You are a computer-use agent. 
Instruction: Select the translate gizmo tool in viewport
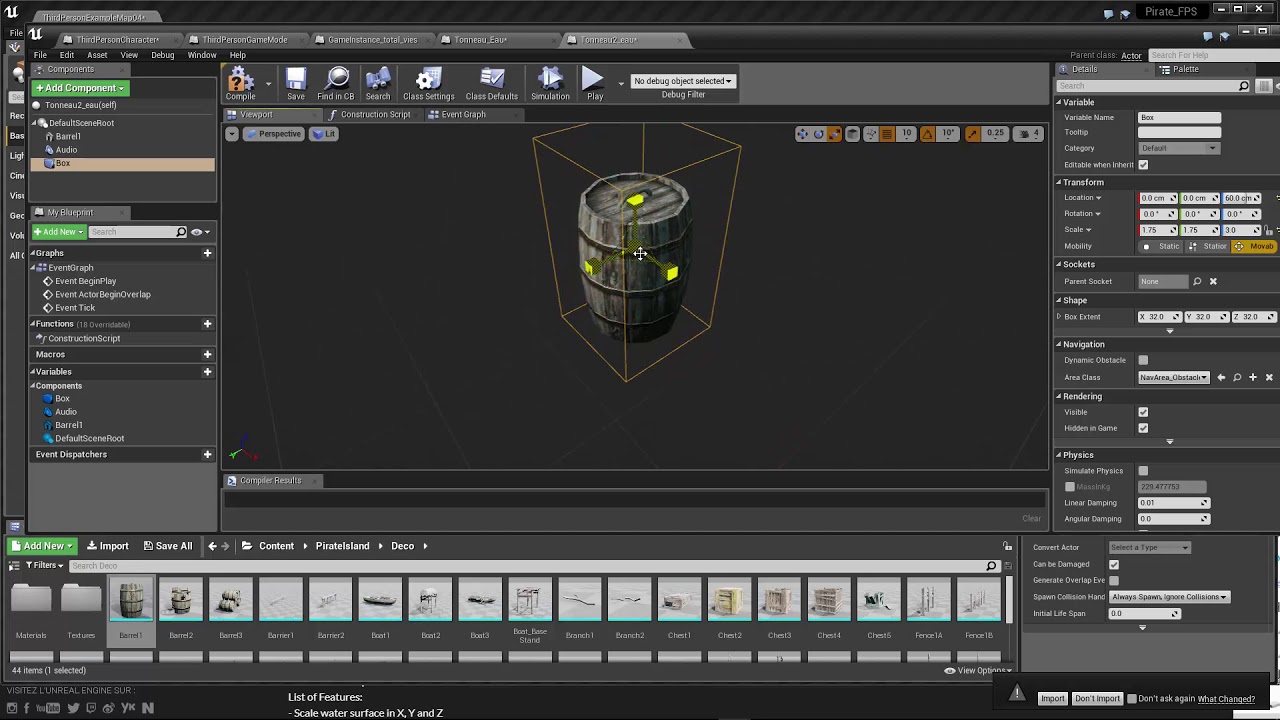(x=802, y=134)
